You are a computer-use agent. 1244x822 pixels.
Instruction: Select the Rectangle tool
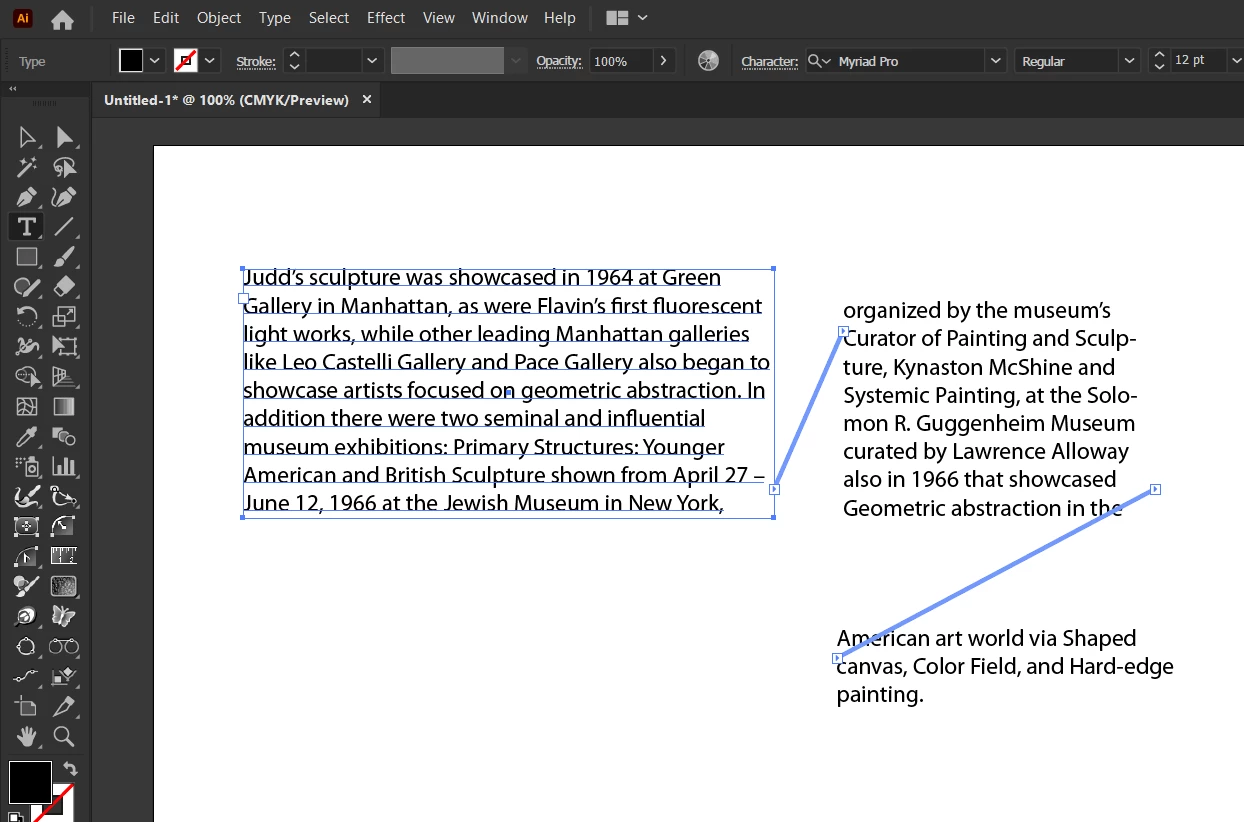click(27, 257)
